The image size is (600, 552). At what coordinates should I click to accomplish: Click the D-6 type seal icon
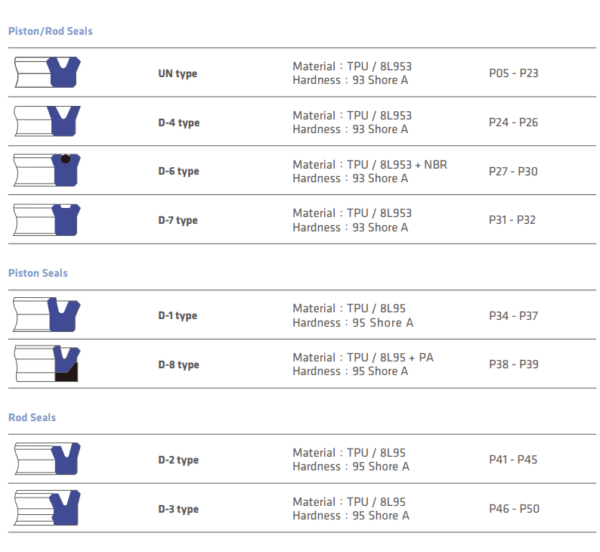coord(48,170)
